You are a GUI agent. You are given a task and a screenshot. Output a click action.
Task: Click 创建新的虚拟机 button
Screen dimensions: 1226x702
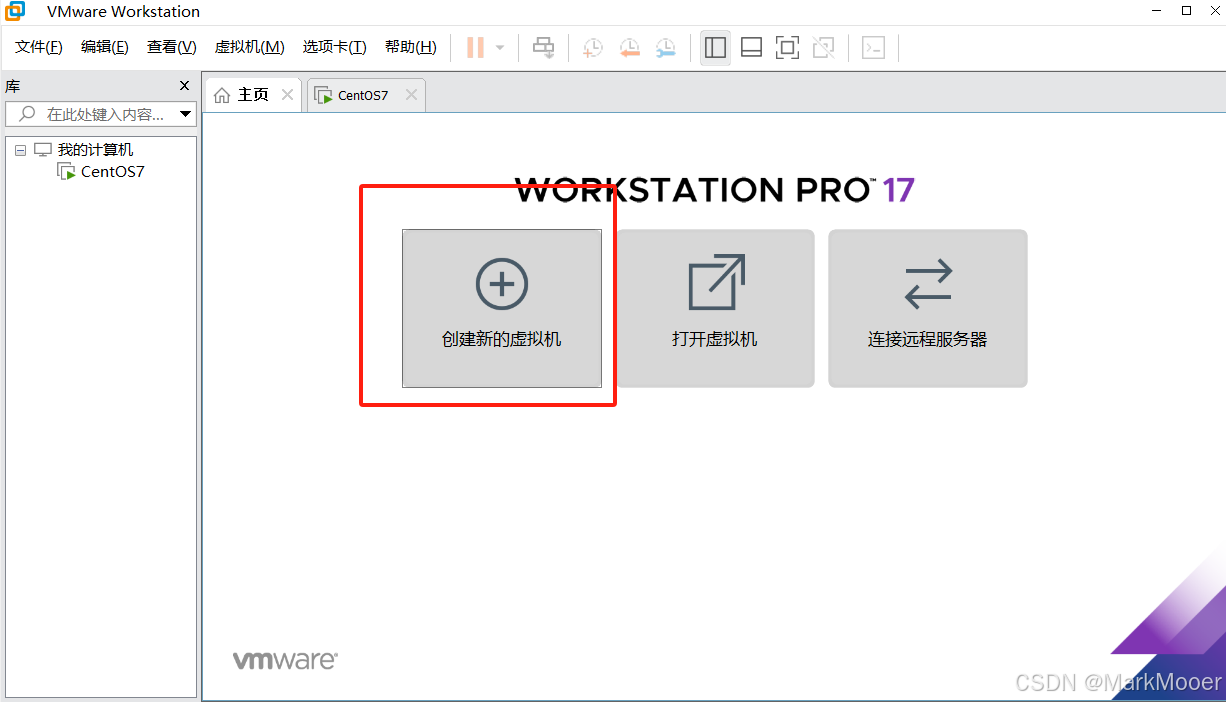point(502,308)
